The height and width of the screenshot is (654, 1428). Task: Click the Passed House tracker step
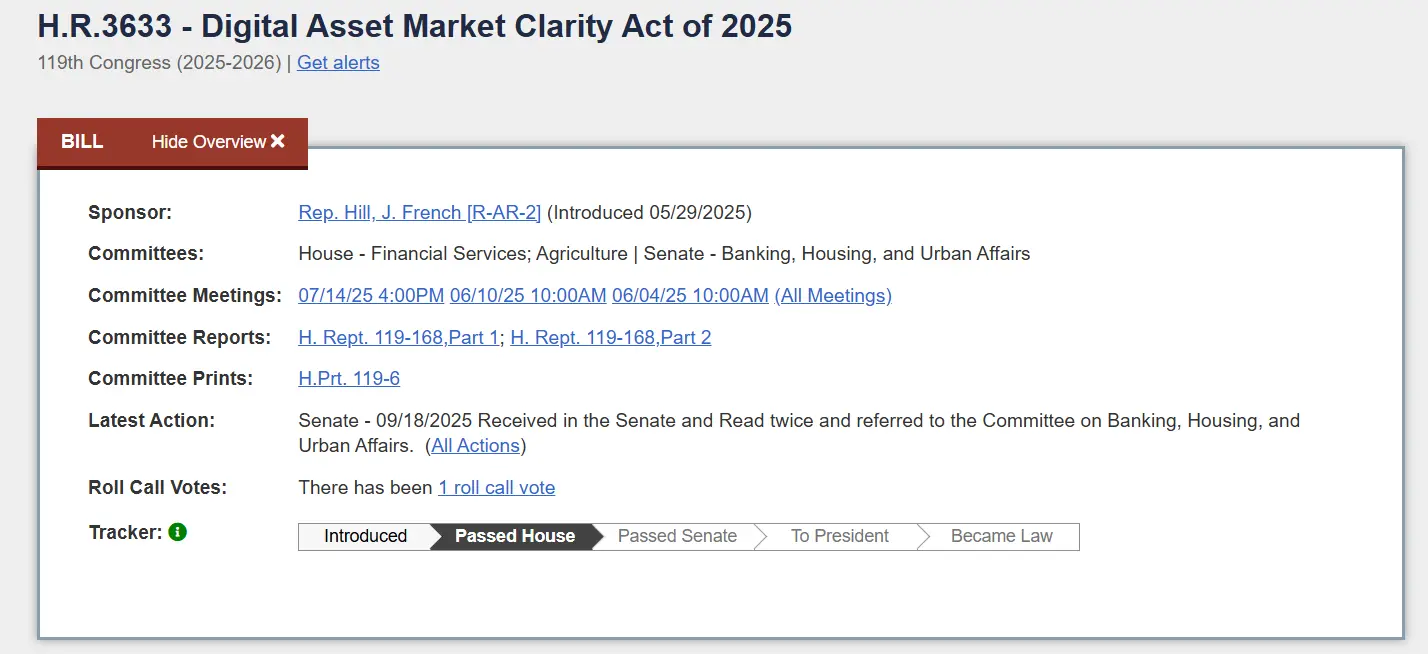pos(514,536)
